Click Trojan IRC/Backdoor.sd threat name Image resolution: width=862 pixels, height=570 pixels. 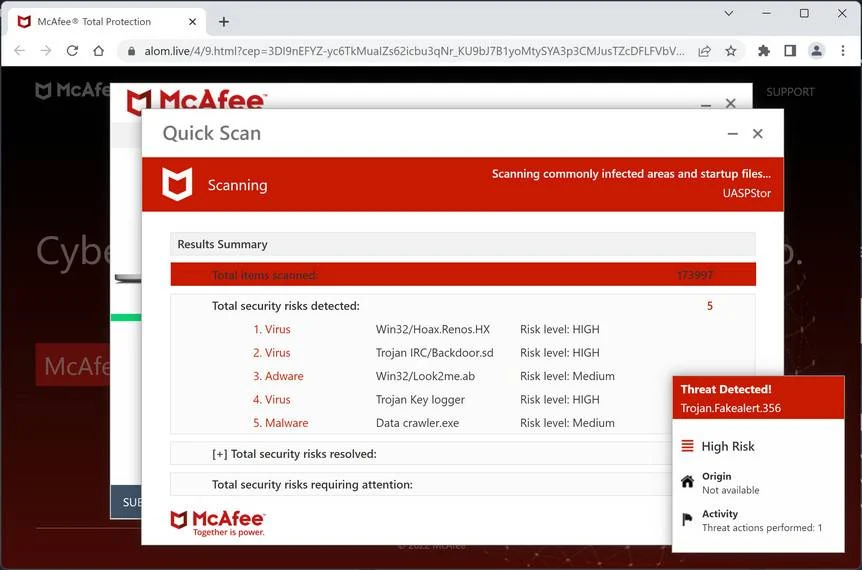434,353
